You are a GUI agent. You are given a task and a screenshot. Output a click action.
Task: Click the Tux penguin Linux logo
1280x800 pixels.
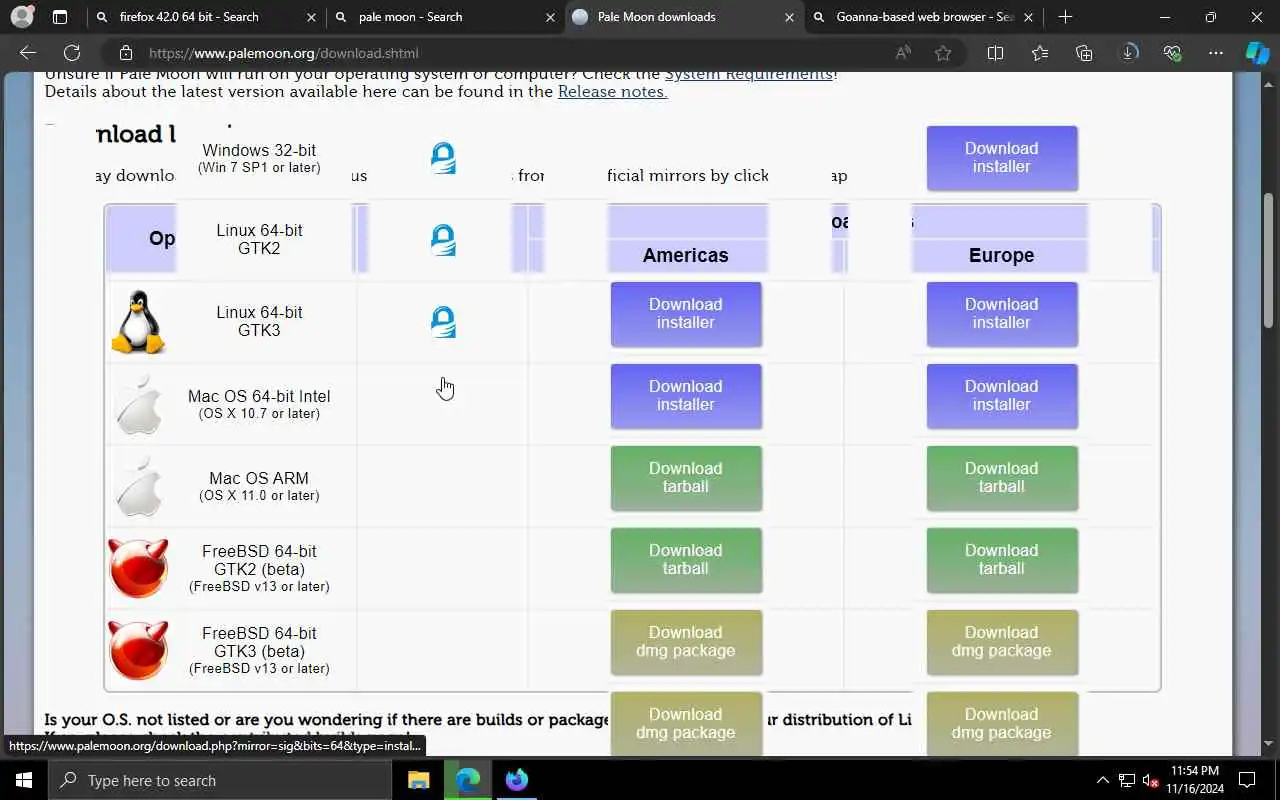(x=138, y=322)
